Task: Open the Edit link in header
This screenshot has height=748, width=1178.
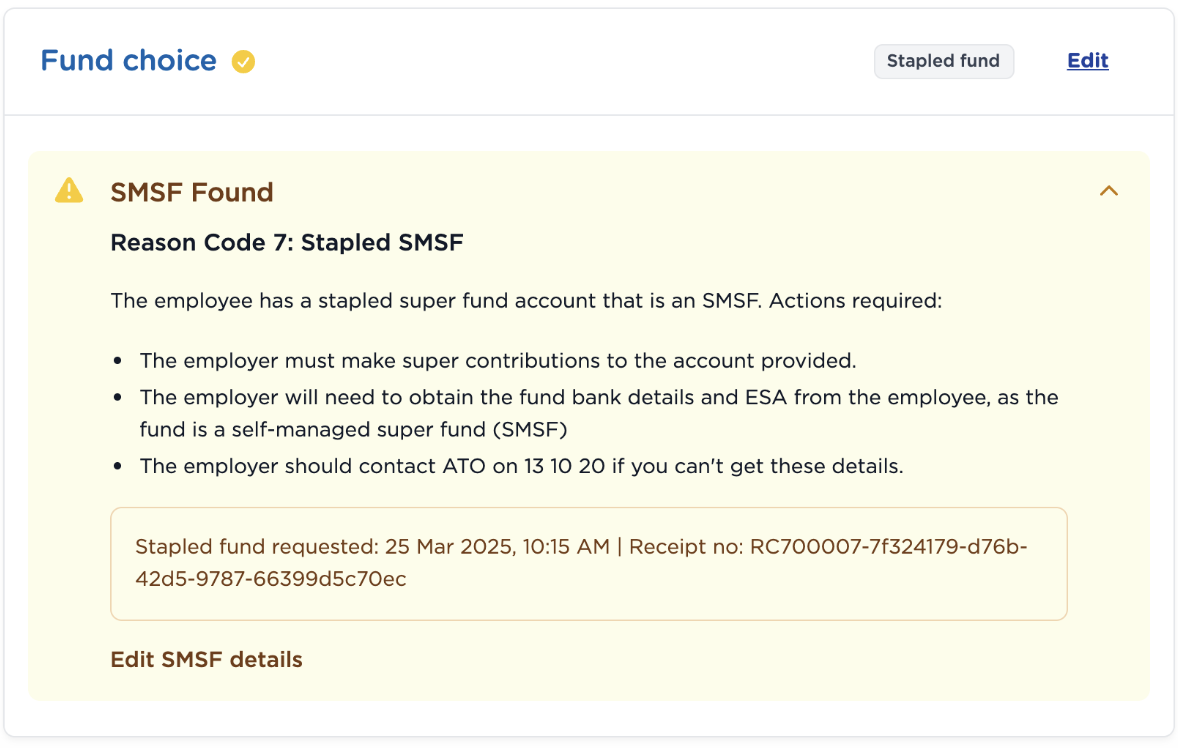Action: tap(1087, 61)
